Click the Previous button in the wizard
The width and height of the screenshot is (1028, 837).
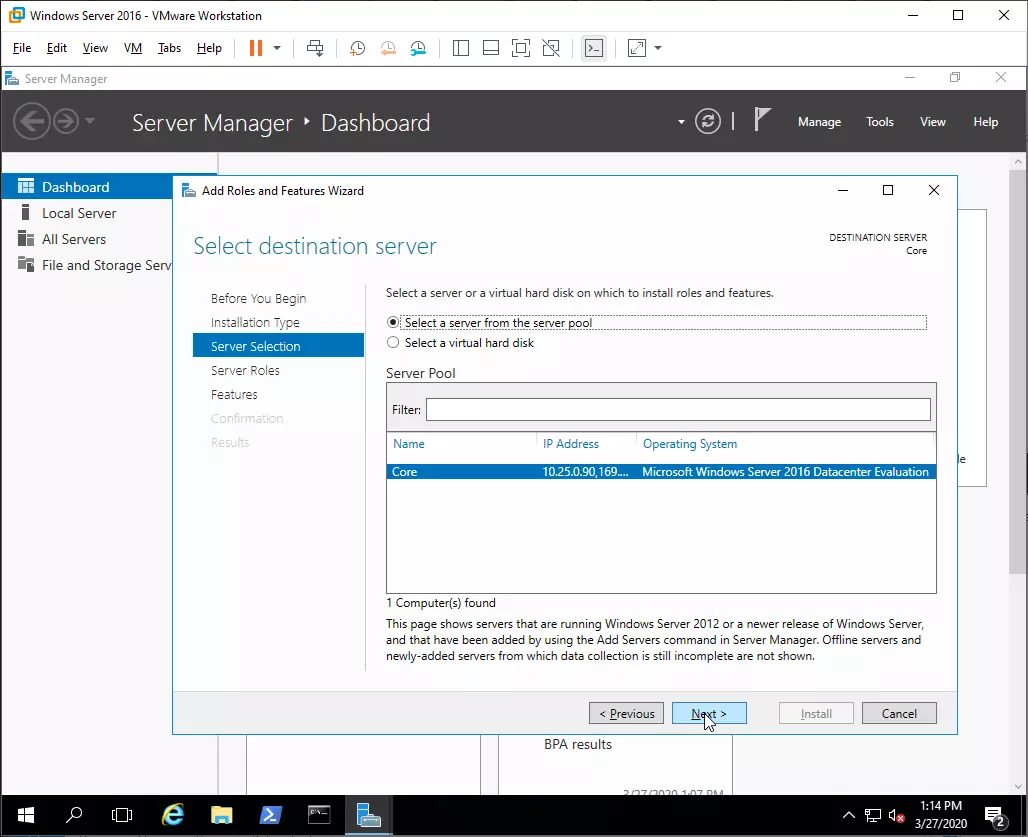[627, 714]
